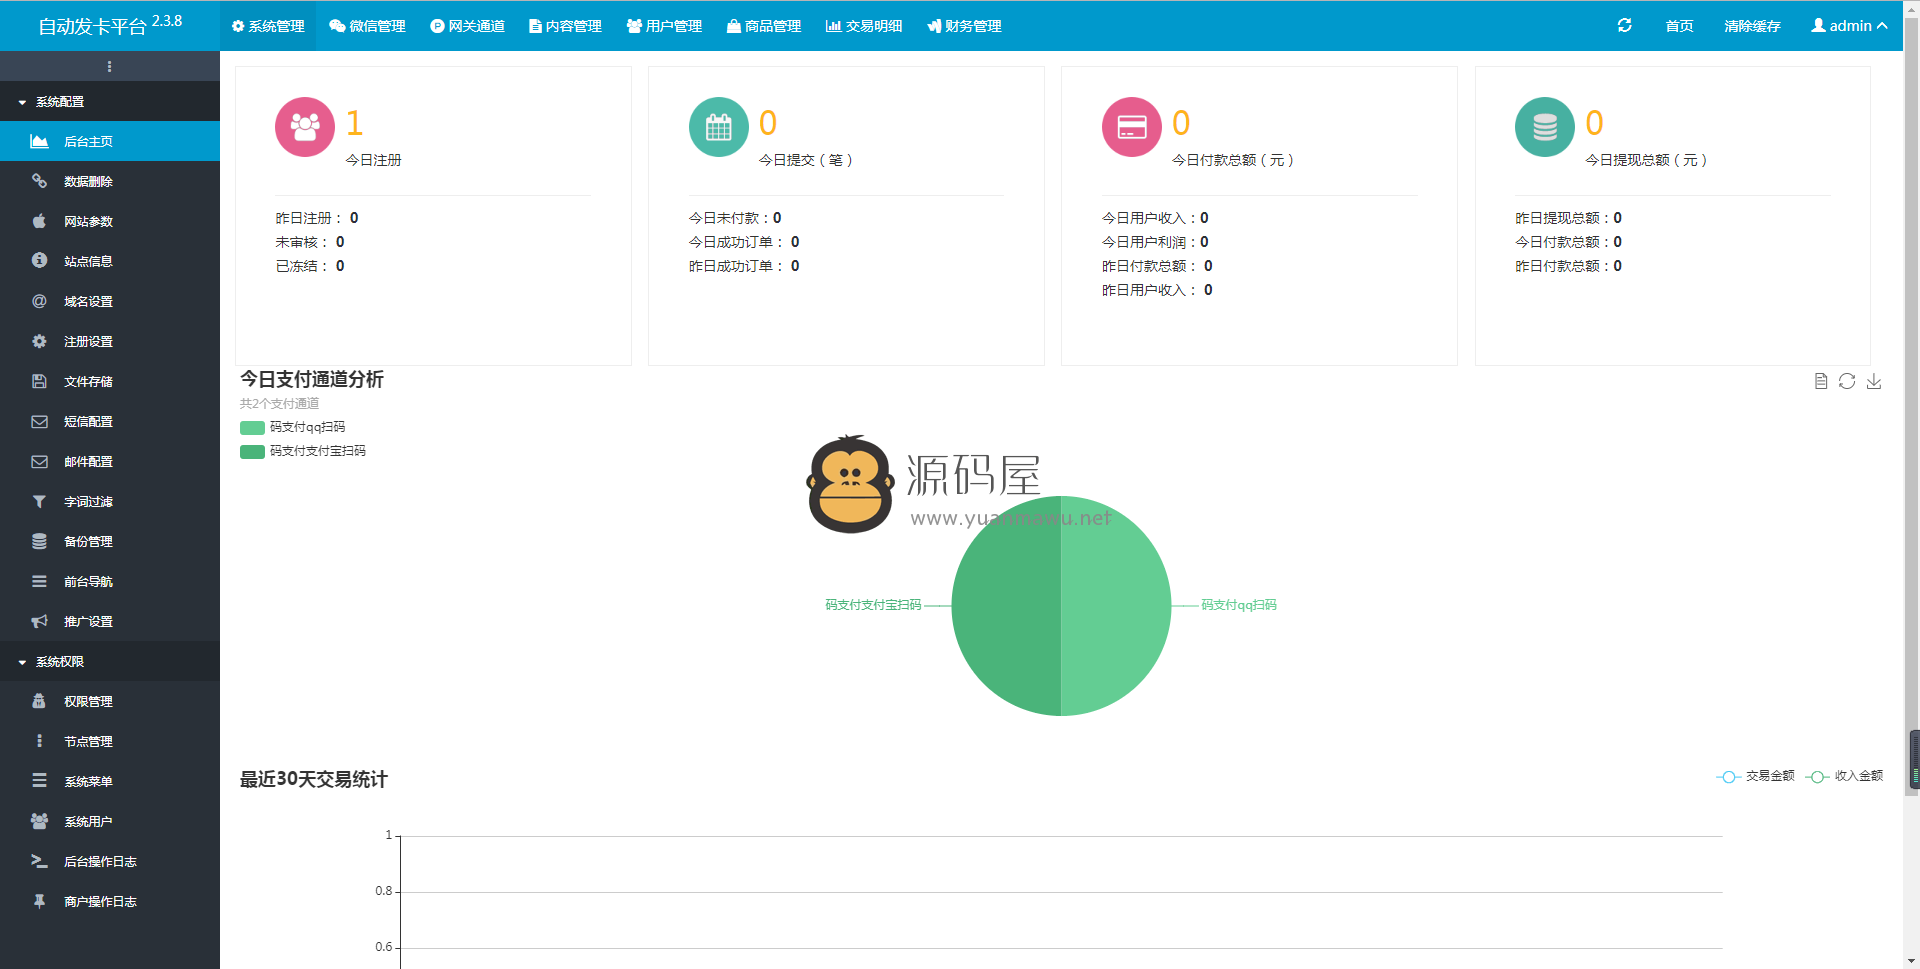The height and width of the screenshot is (969, 1920).
Task: Click the 系统用户 users icon
Action: click(x=39, y=821)
